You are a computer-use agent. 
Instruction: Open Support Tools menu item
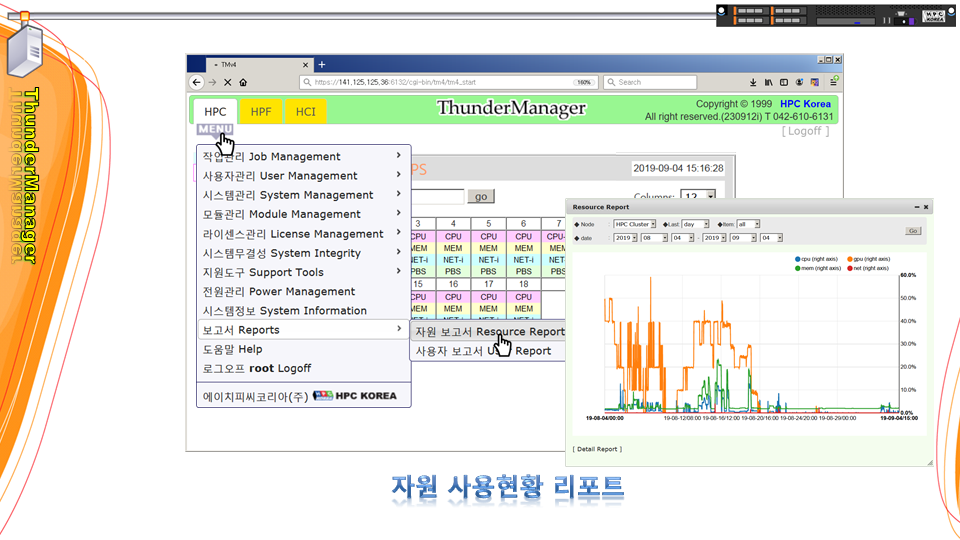coord(303,272)
